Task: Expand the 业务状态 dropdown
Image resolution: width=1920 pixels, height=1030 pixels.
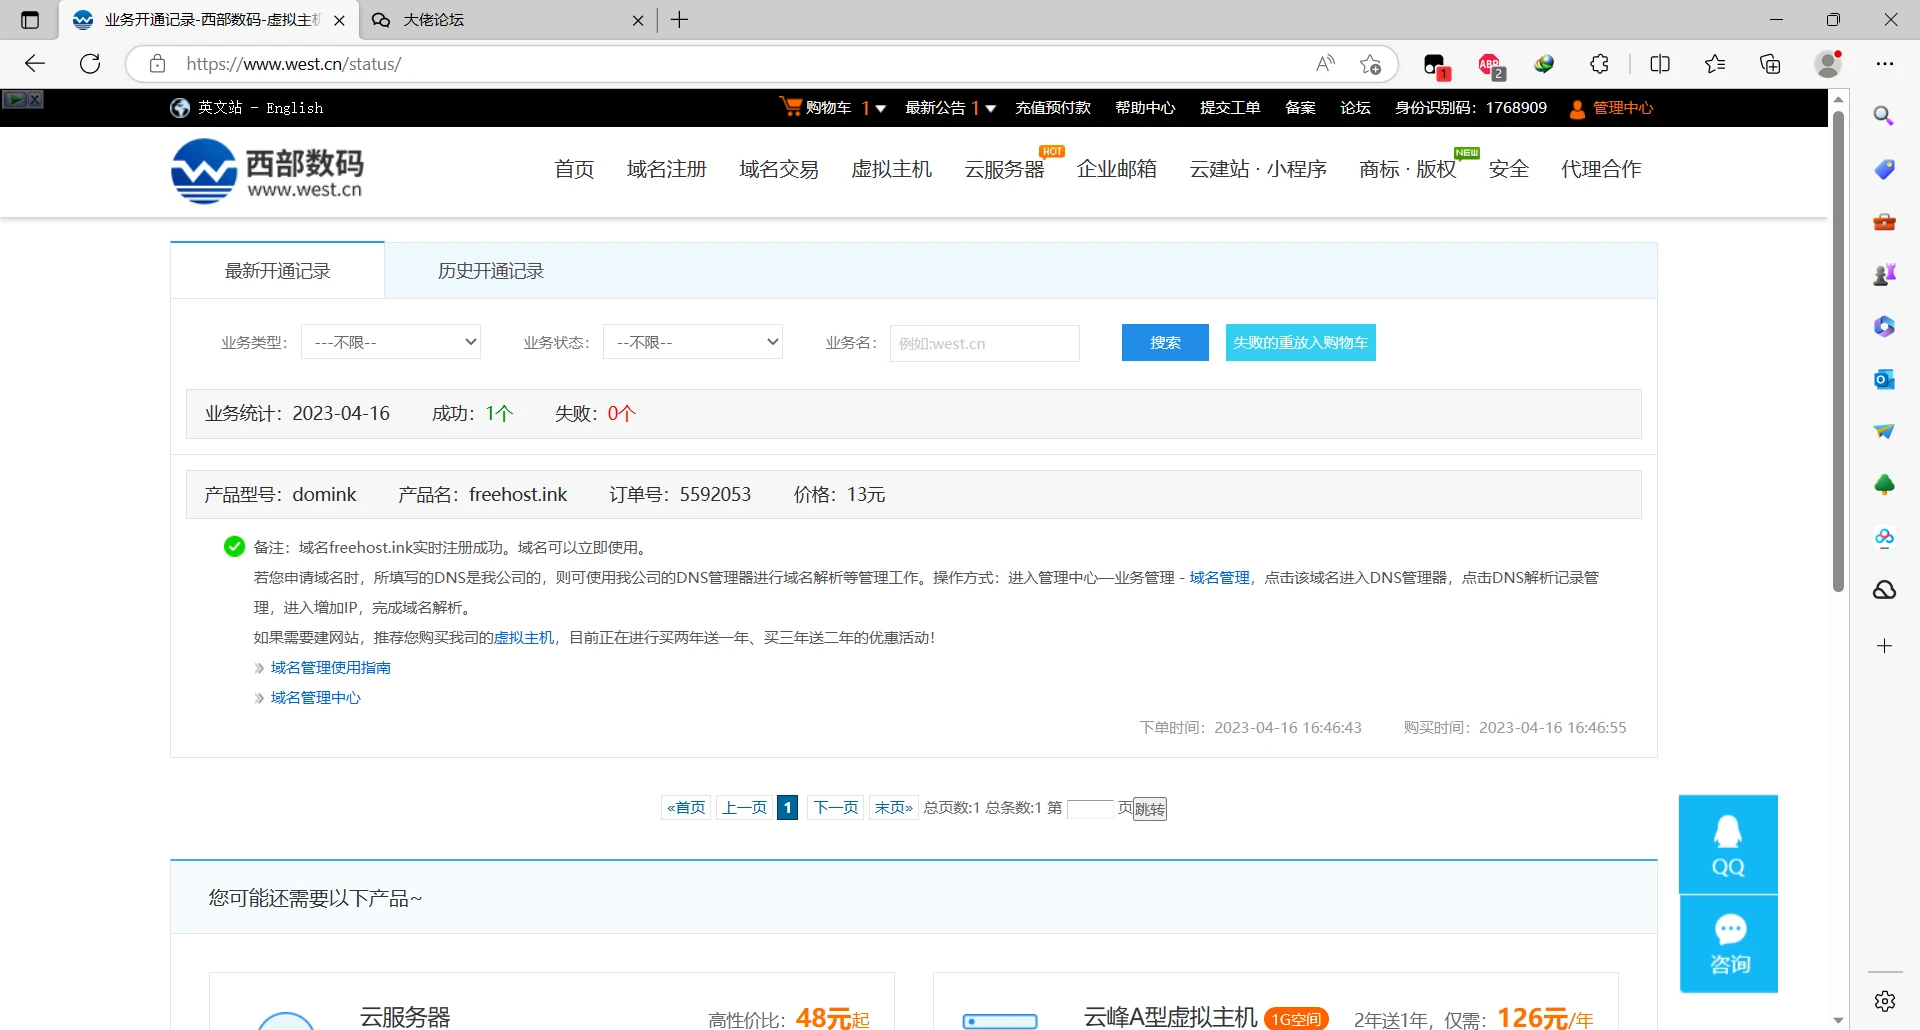Action: tap(693, 342)
